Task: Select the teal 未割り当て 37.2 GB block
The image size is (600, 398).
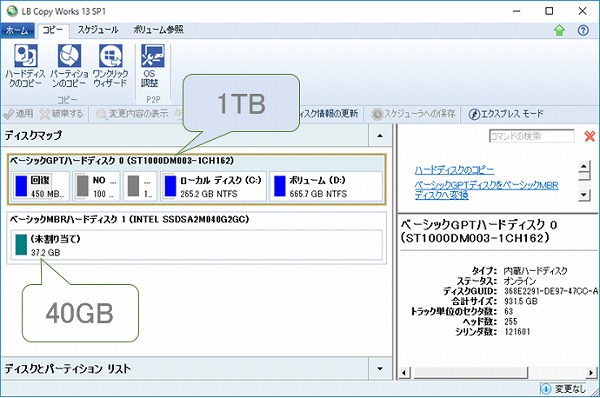Action: click(197, 245)
